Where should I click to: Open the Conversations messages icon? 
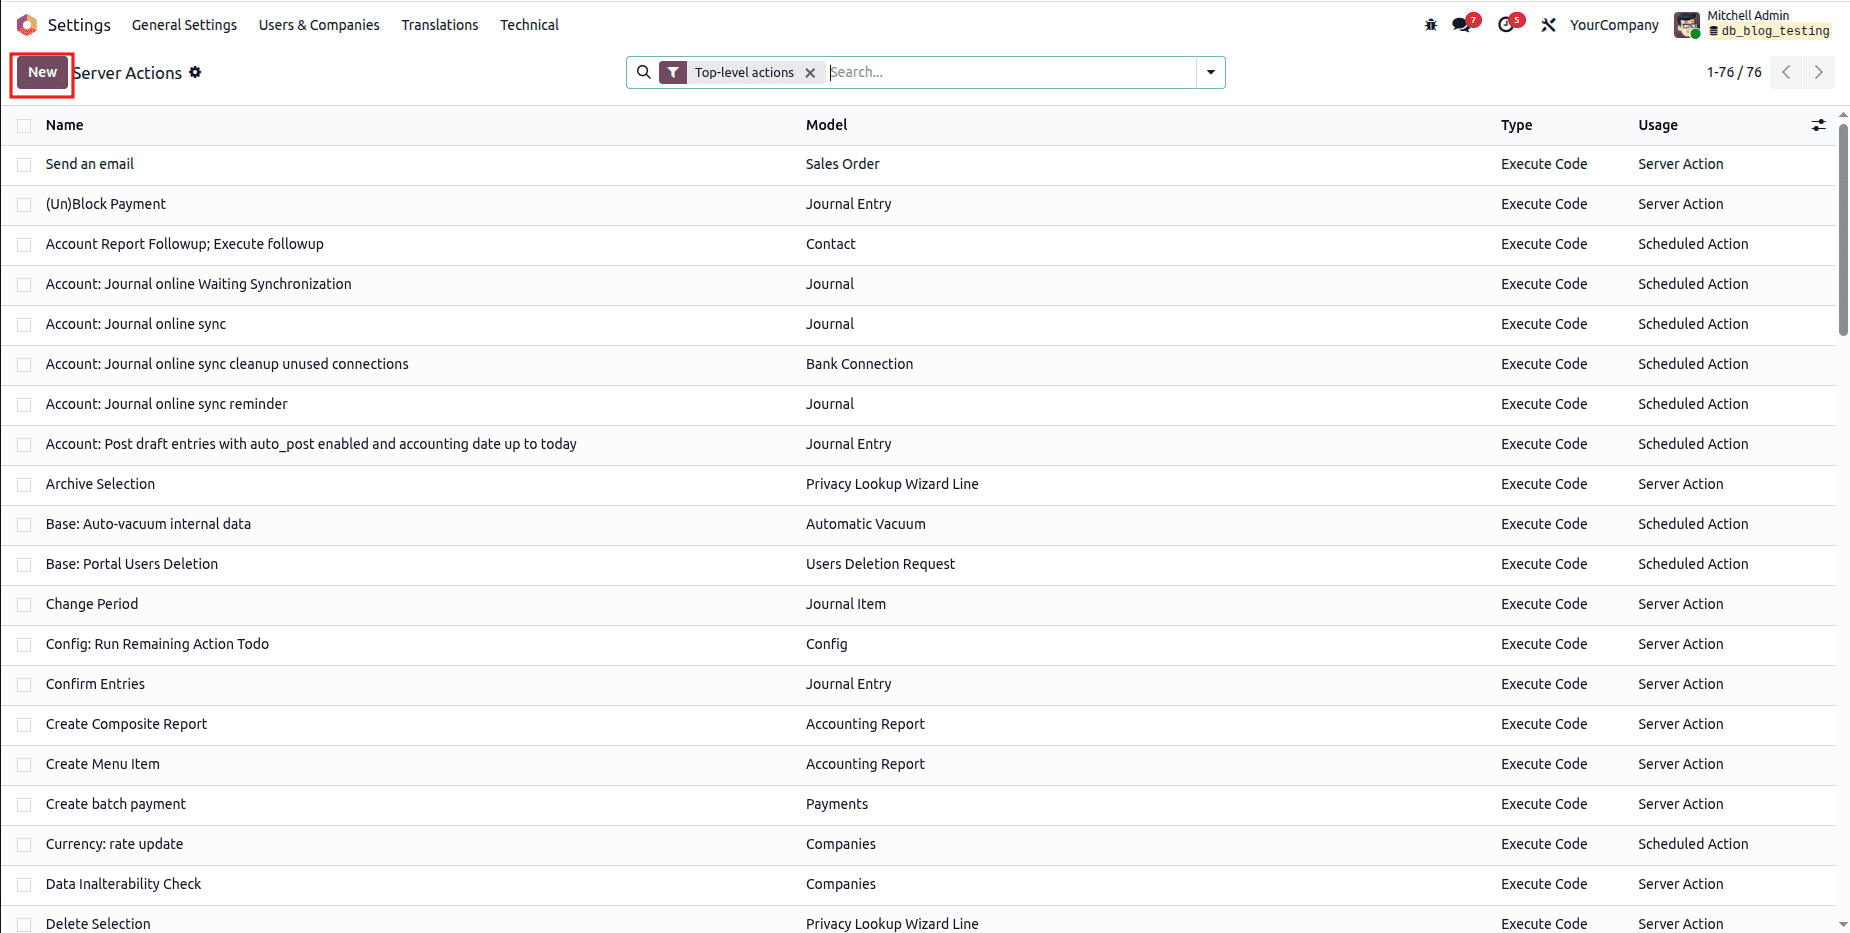[1461, 24]
